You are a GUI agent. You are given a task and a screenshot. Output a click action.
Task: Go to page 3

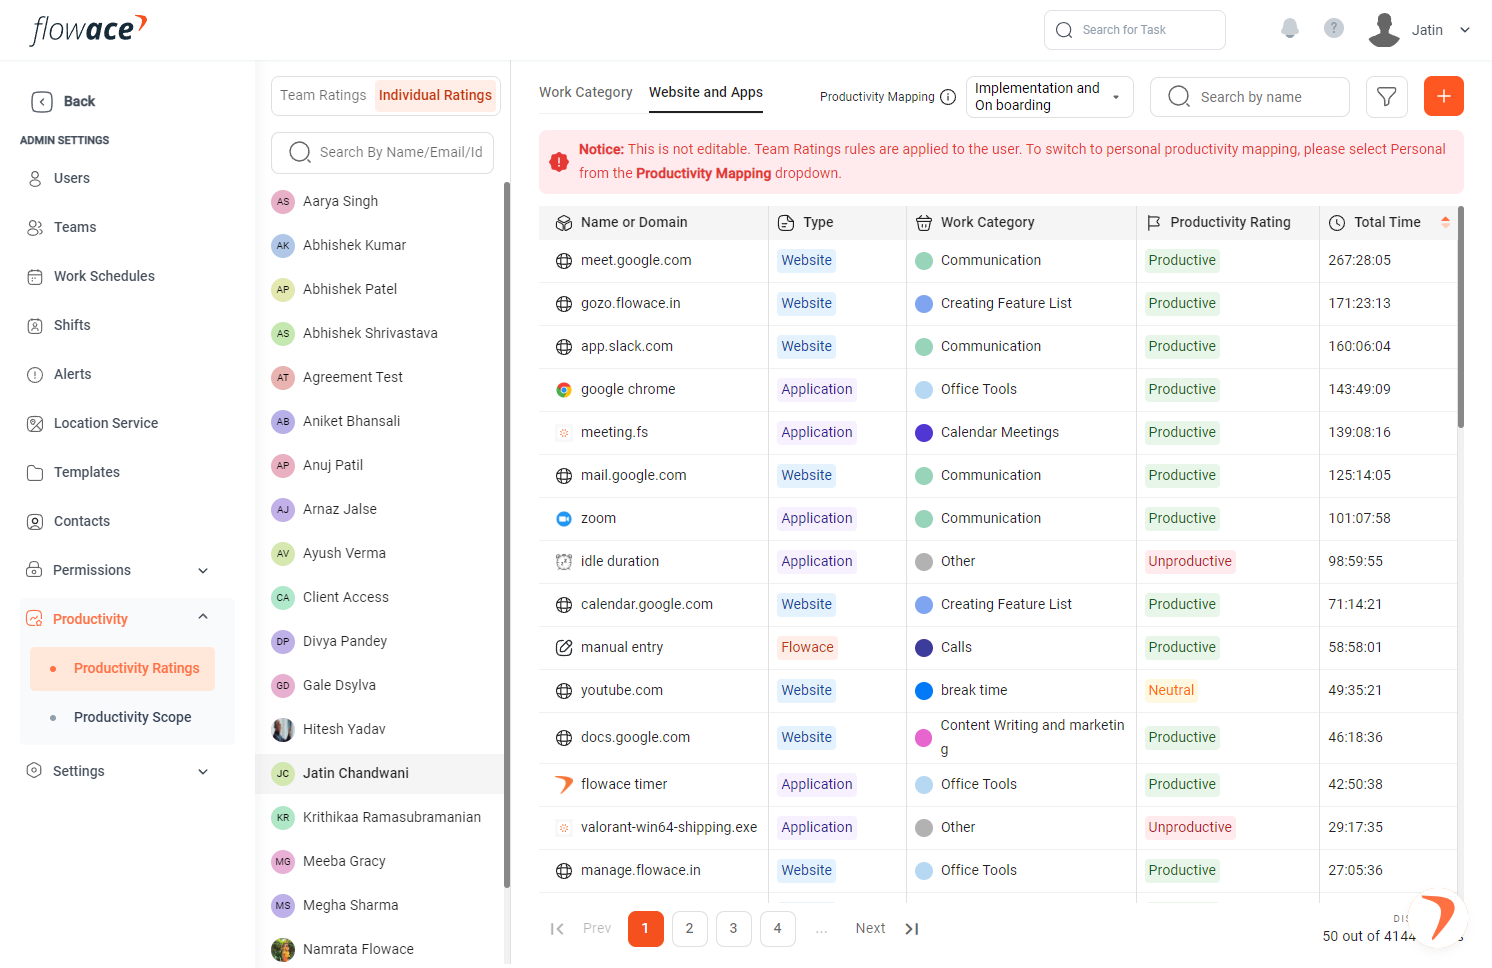[x=733, y=929]
